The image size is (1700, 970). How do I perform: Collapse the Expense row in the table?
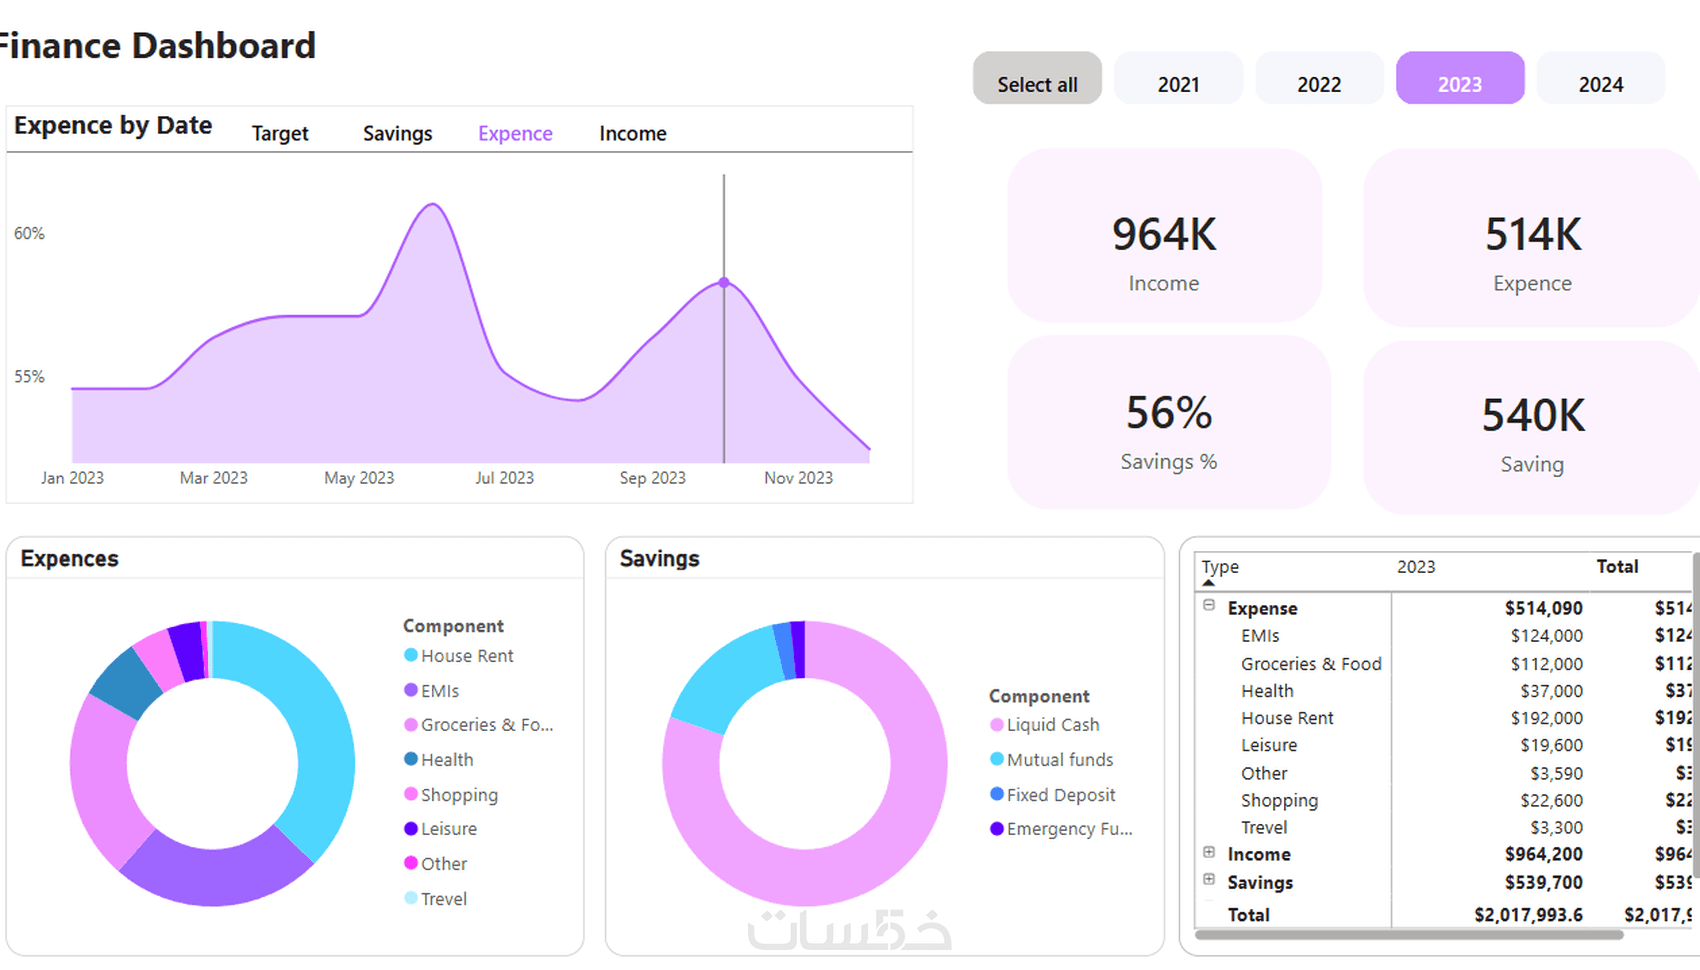(x=1209, y=605)
